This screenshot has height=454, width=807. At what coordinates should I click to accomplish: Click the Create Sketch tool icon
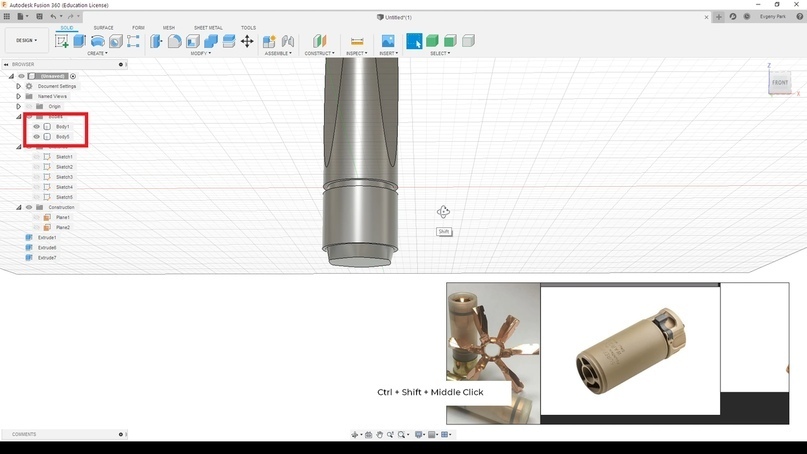click(62, 41)
